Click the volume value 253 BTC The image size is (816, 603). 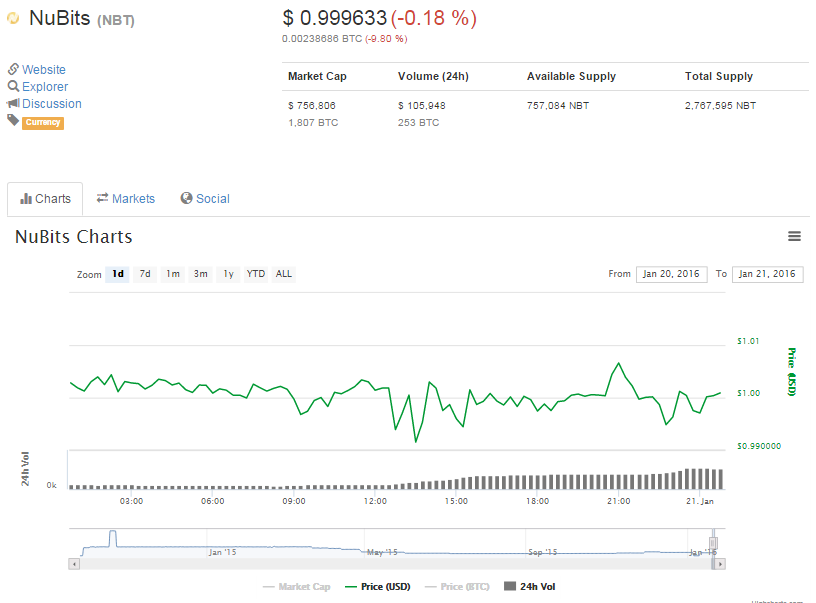tap(418, 123)
